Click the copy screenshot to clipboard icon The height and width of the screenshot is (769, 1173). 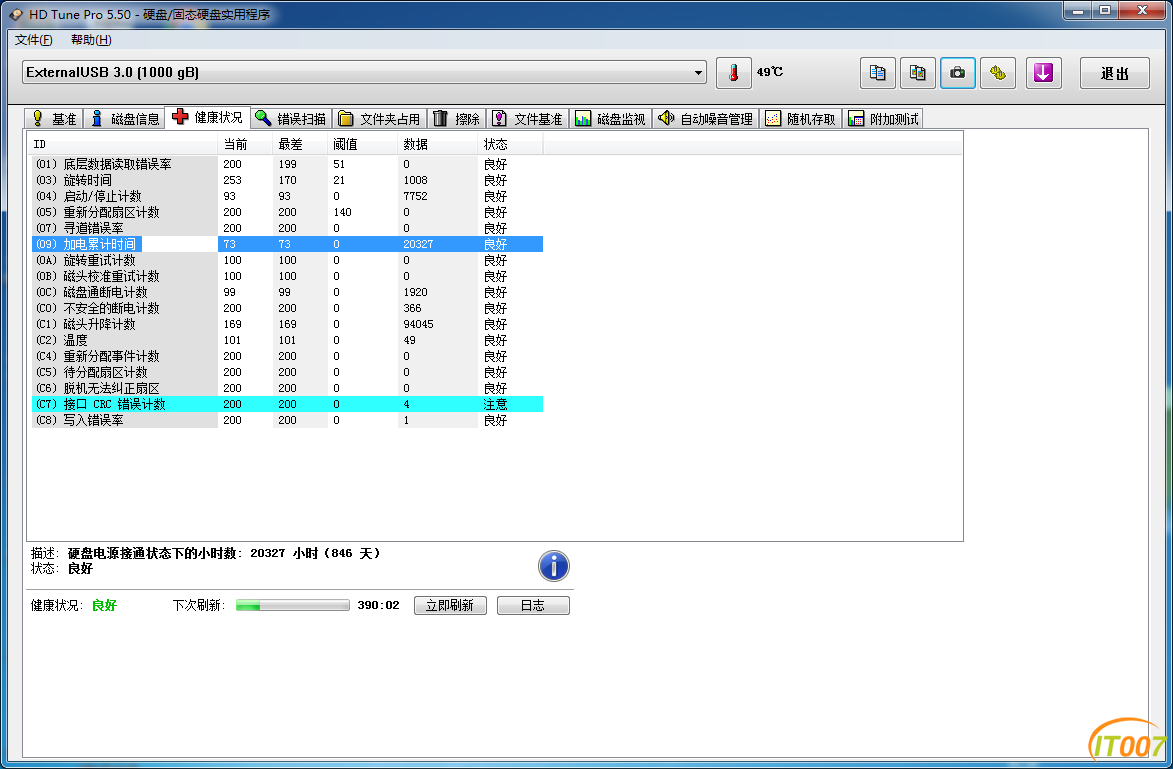tap(917, 73)
